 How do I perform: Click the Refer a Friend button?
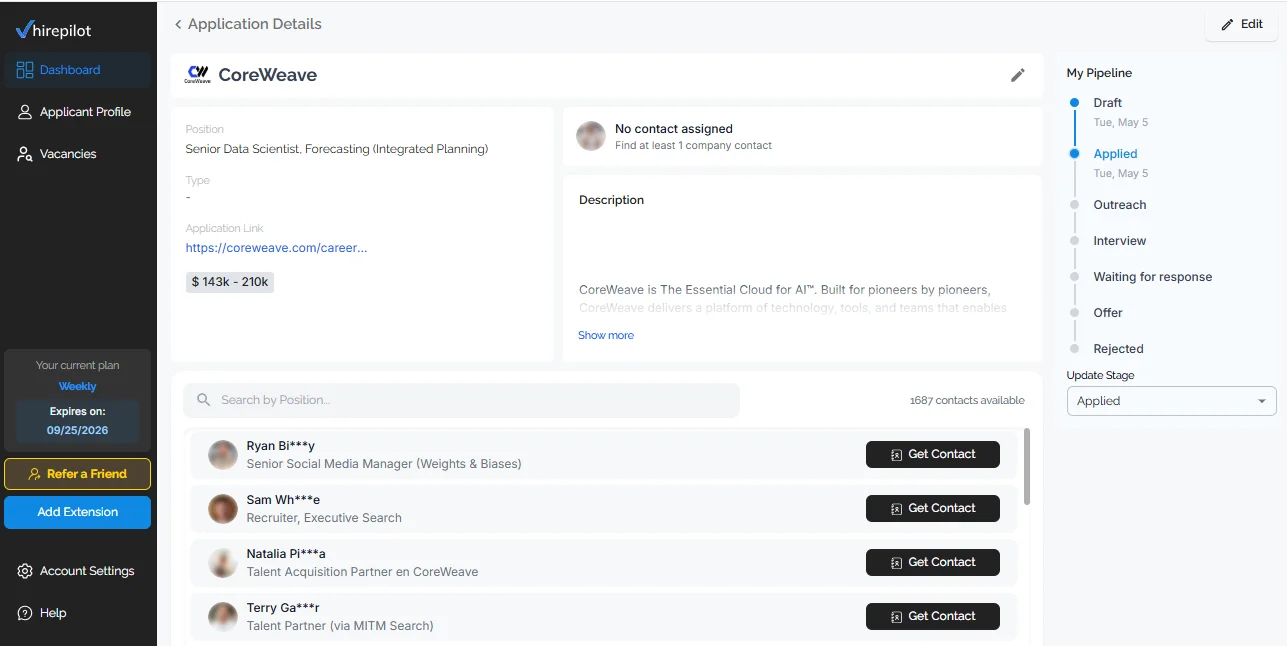pyautogui.click(x=77, y=474)
